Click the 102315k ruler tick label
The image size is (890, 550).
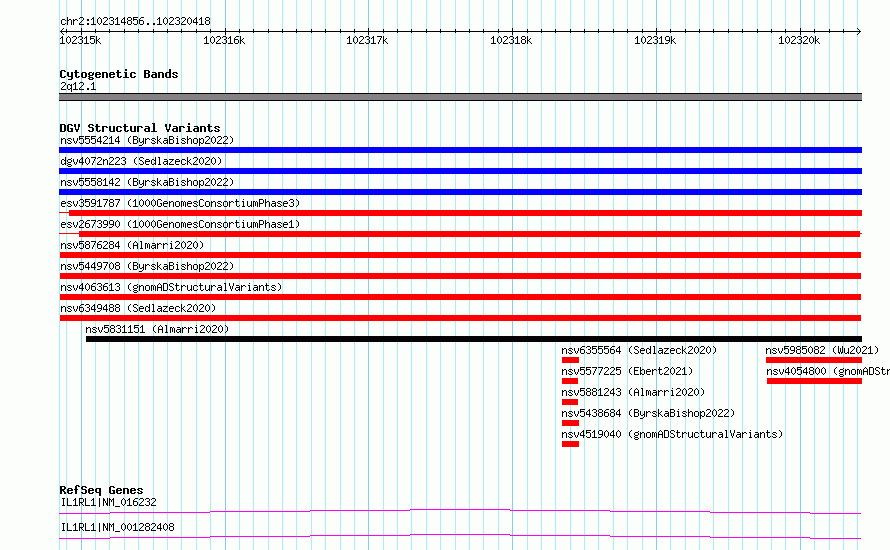(80, 40)
